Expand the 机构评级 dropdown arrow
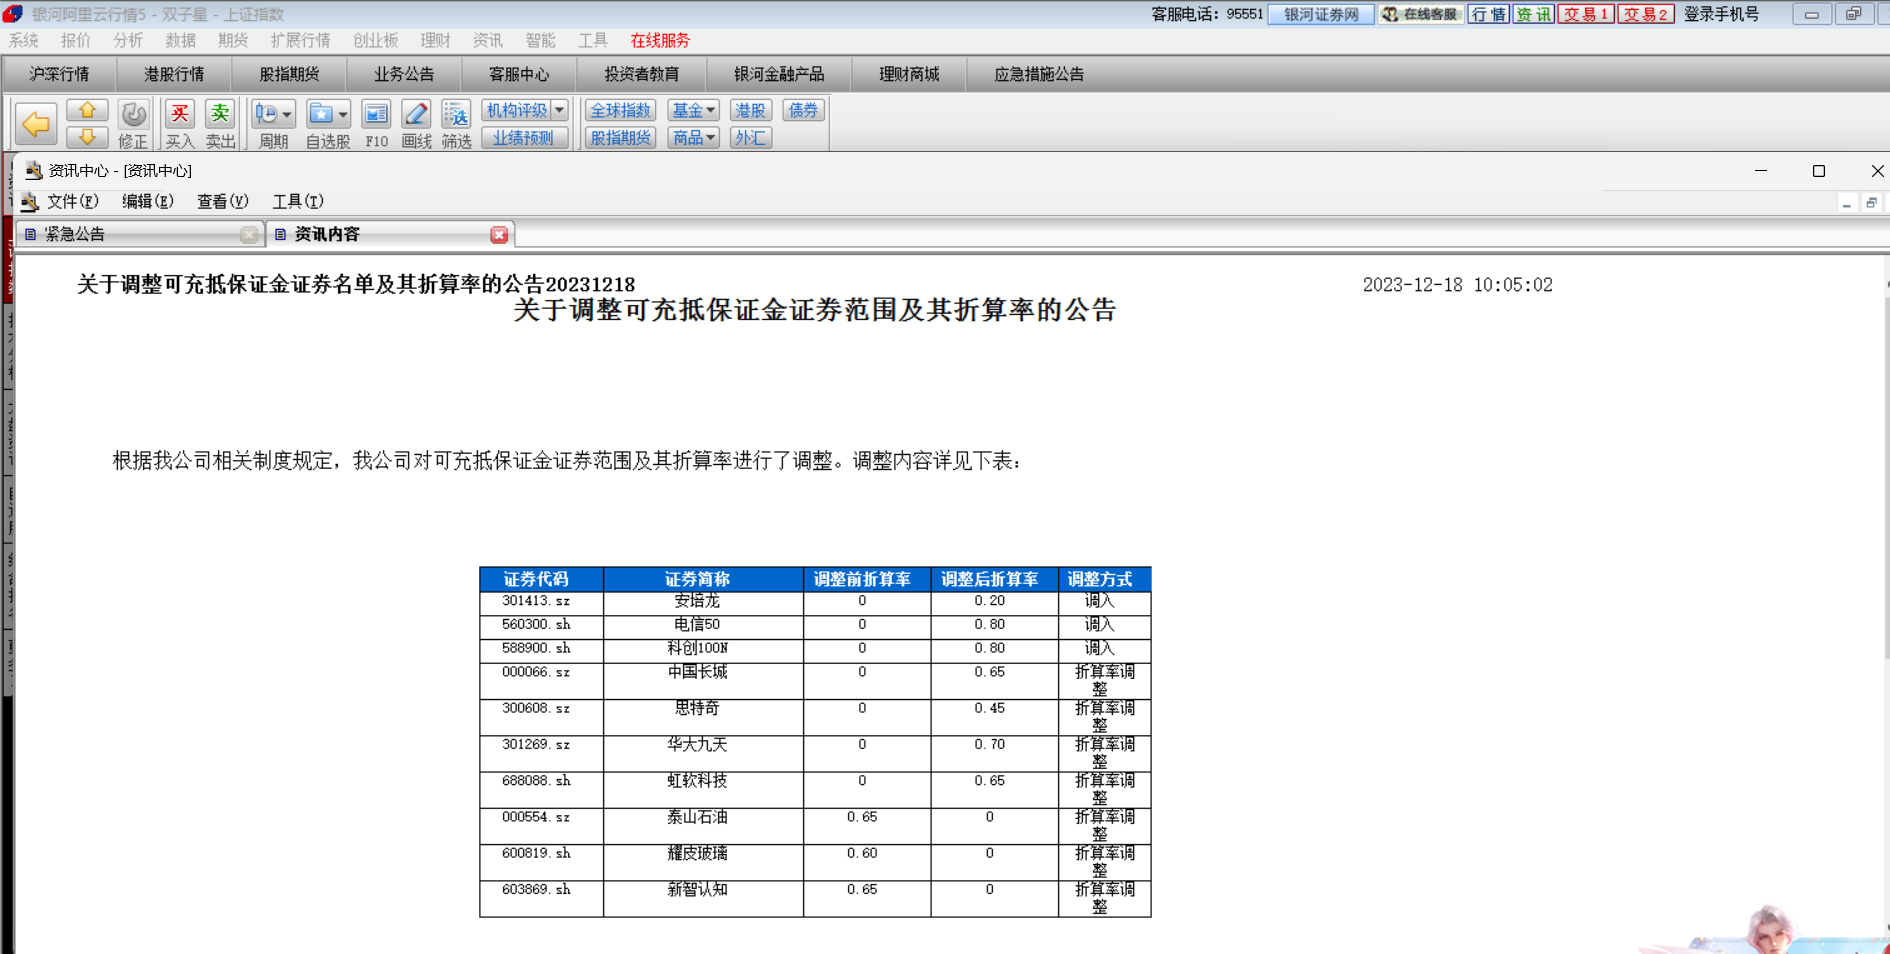This screenshot has height=954, width=1890. point(559,110)
